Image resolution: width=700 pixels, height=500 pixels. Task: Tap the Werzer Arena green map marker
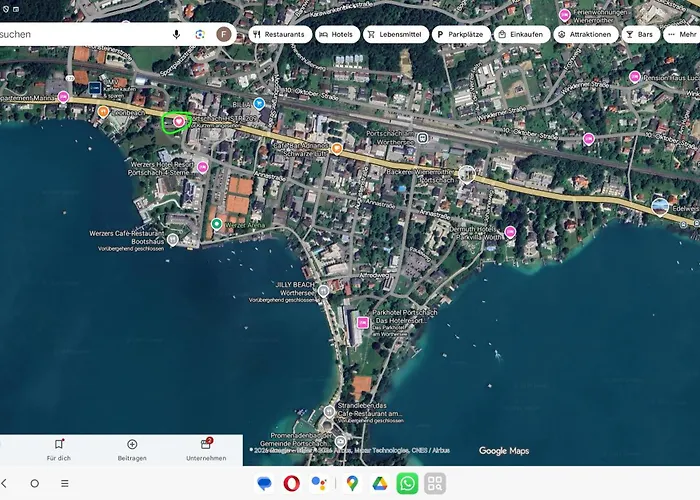[x=216, y=224]
